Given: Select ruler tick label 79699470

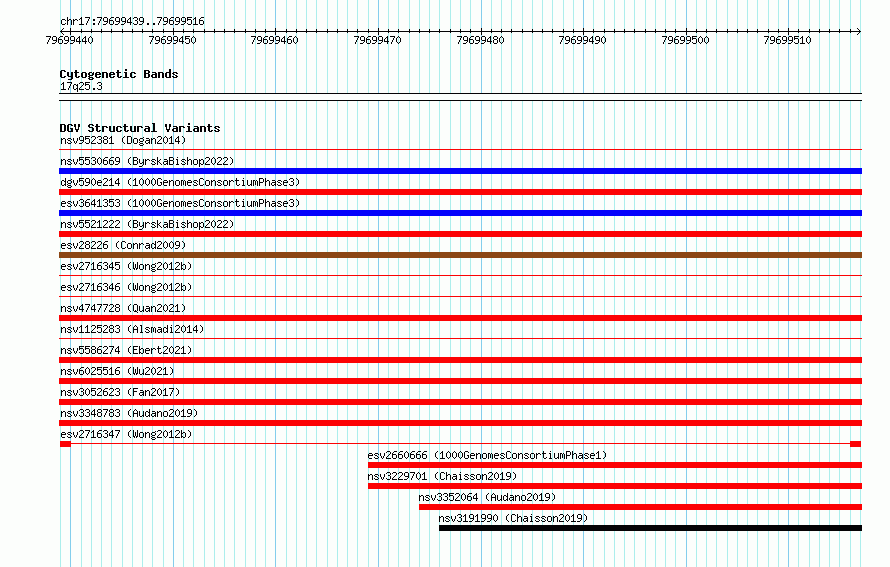Looking at the screenshot, I should tap(377, 40).
